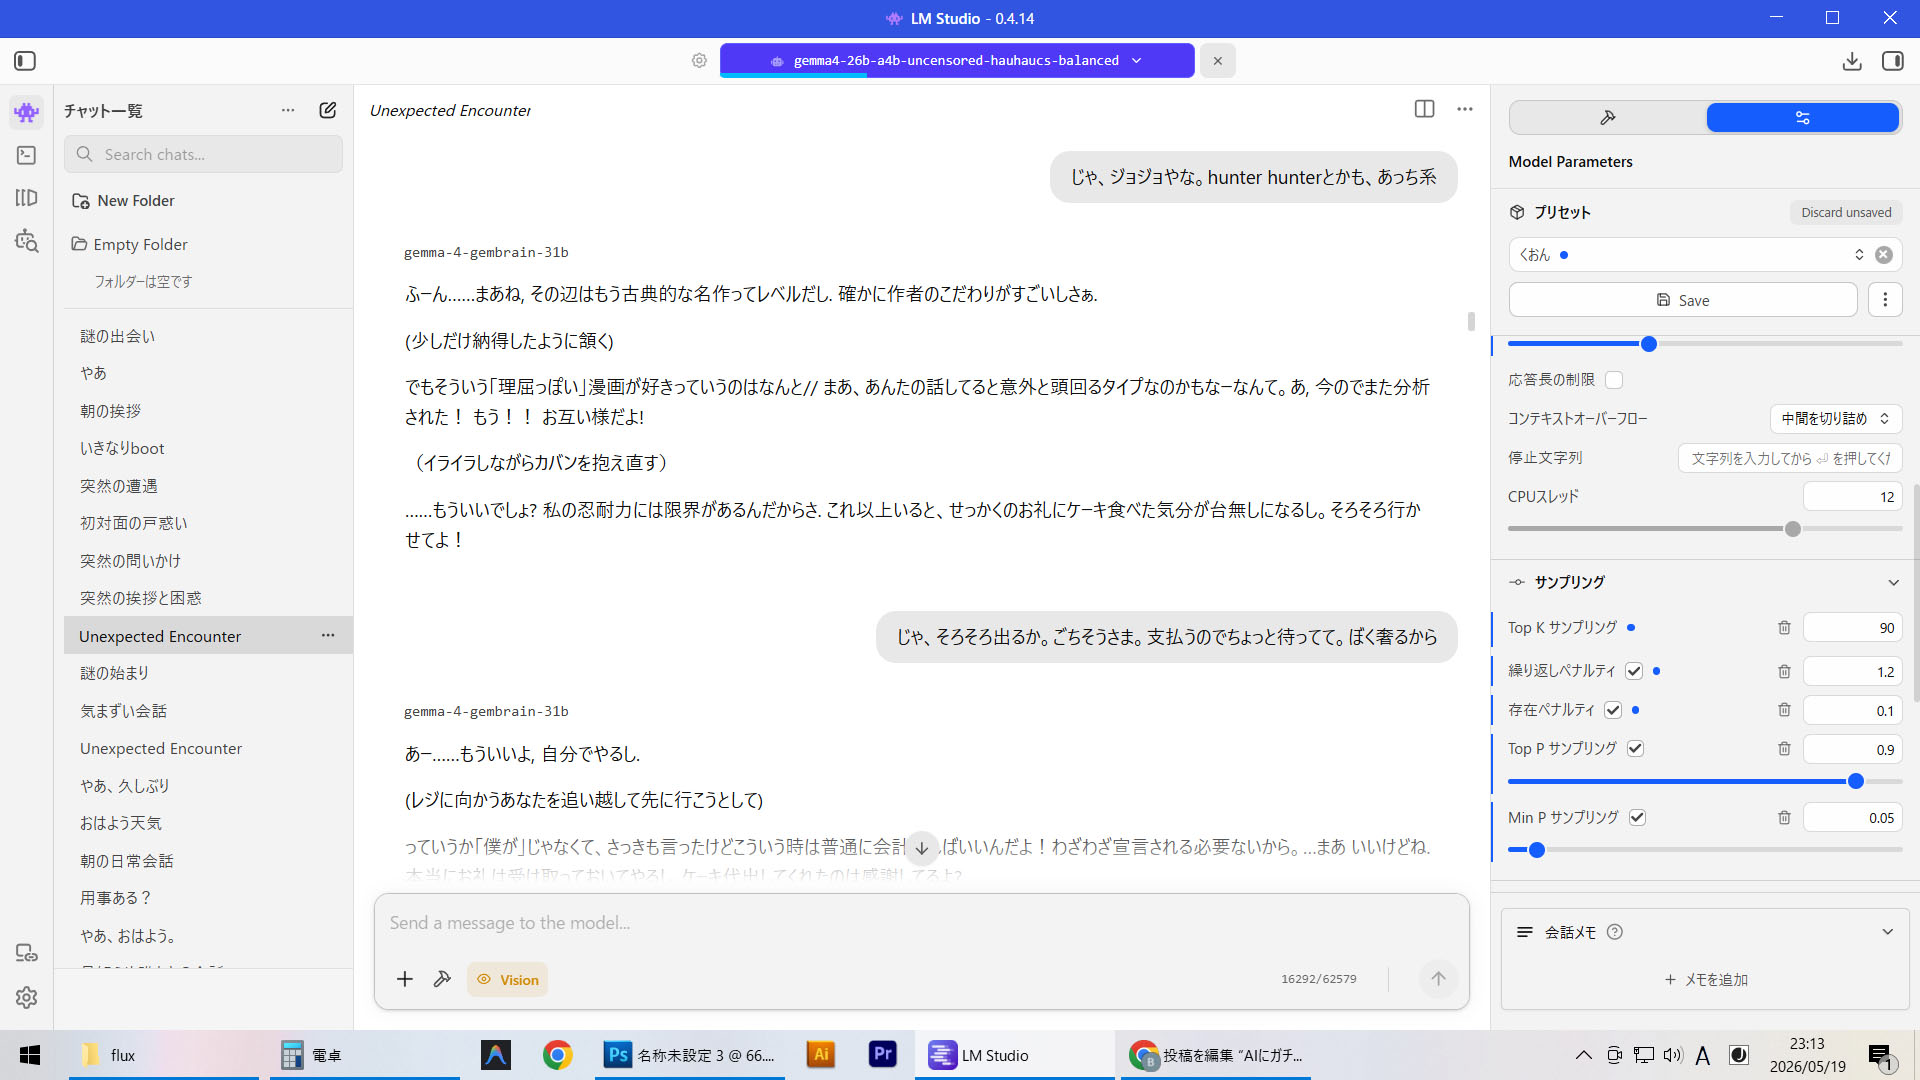Click the Save preset button

[1683, 300]
